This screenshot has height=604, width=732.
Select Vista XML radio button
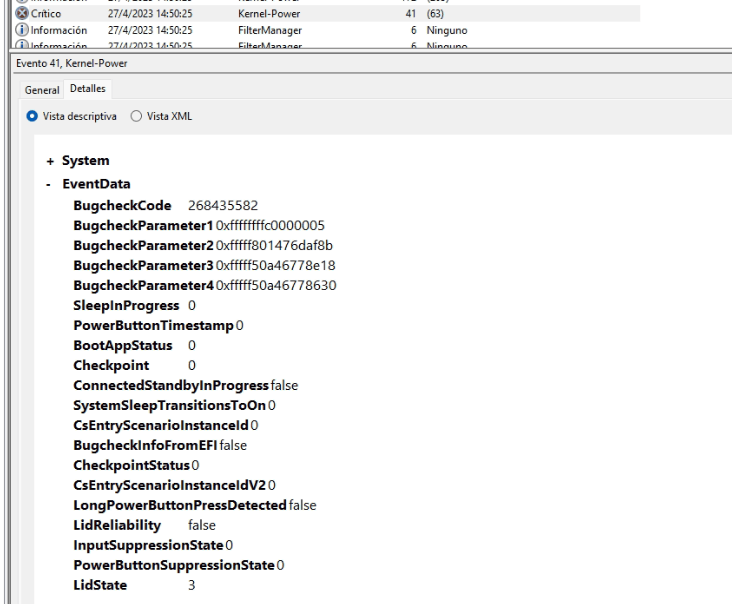click(x=136, y=116)
